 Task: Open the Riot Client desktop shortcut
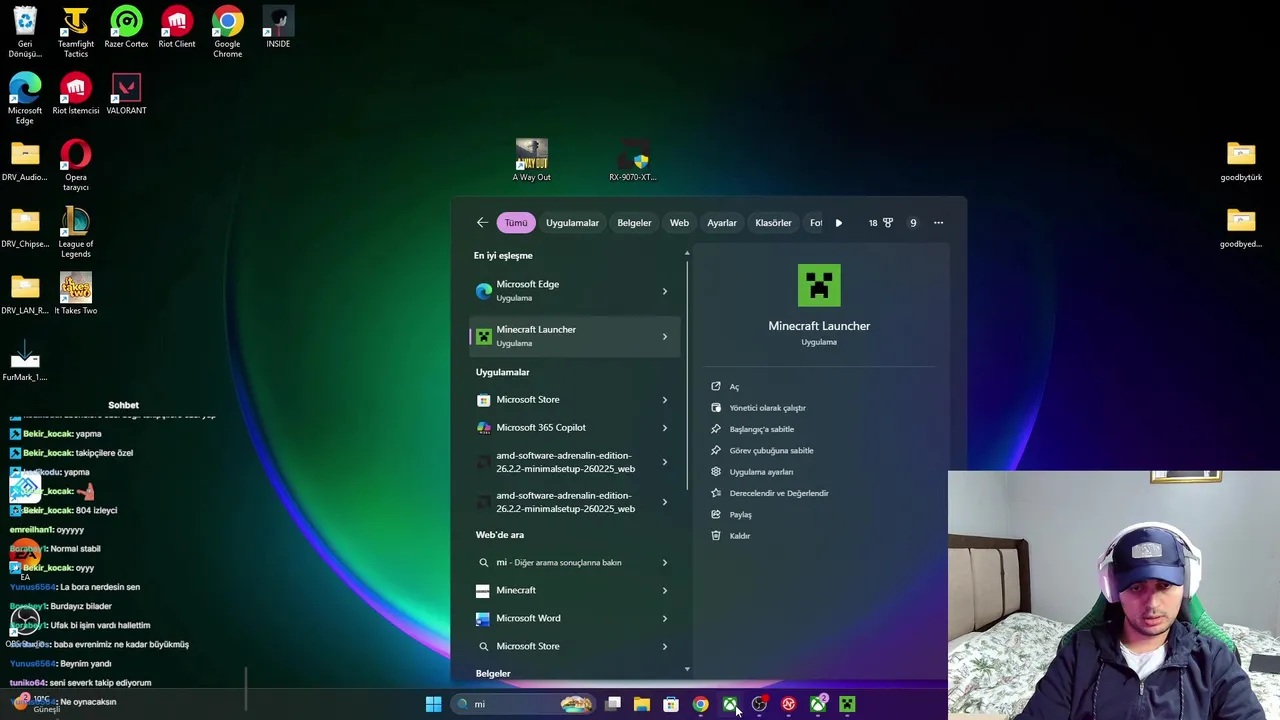click(x=177, y=27)
